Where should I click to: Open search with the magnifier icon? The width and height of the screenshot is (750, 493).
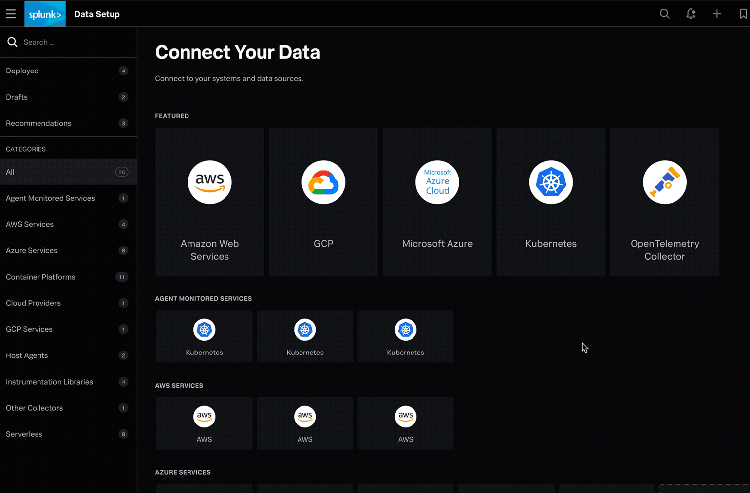pos(665,13)
